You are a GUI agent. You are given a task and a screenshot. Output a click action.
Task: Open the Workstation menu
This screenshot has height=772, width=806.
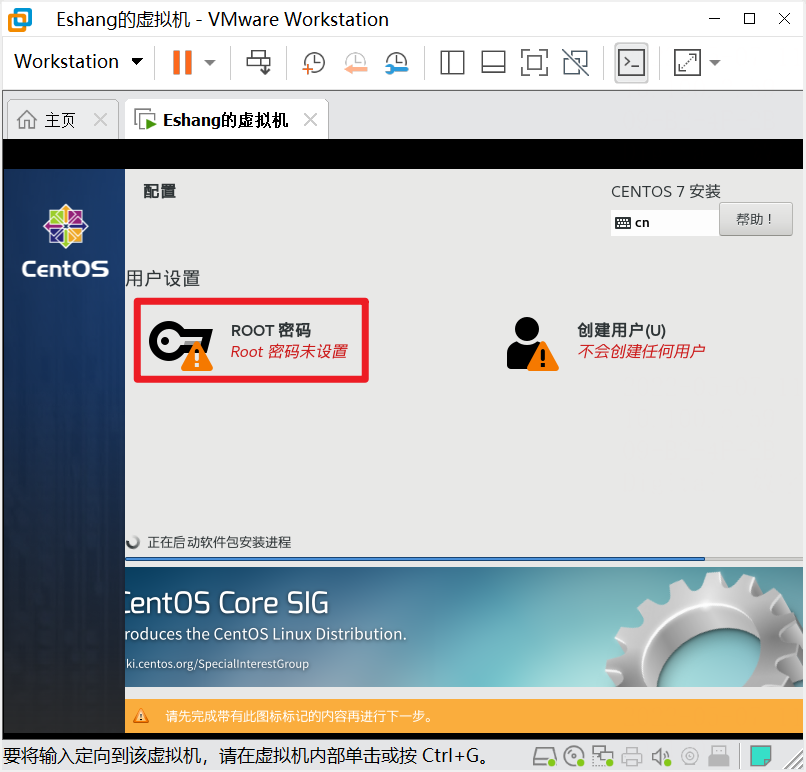click(x=78, y=62)
